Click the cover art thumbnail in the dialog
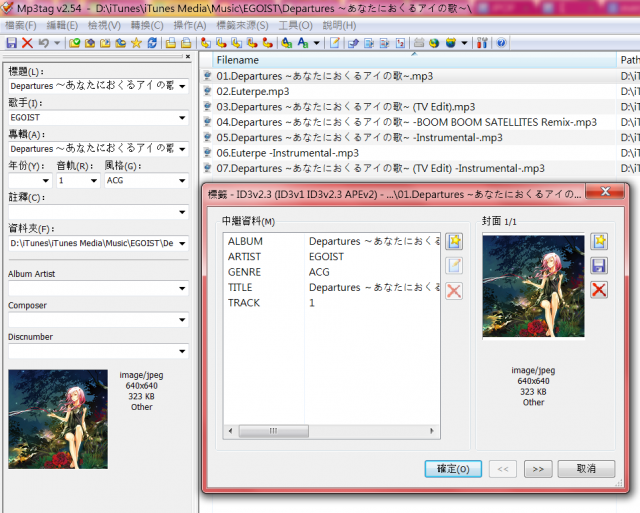The width and height of the screenshot is (640, 513). point(533,286)
